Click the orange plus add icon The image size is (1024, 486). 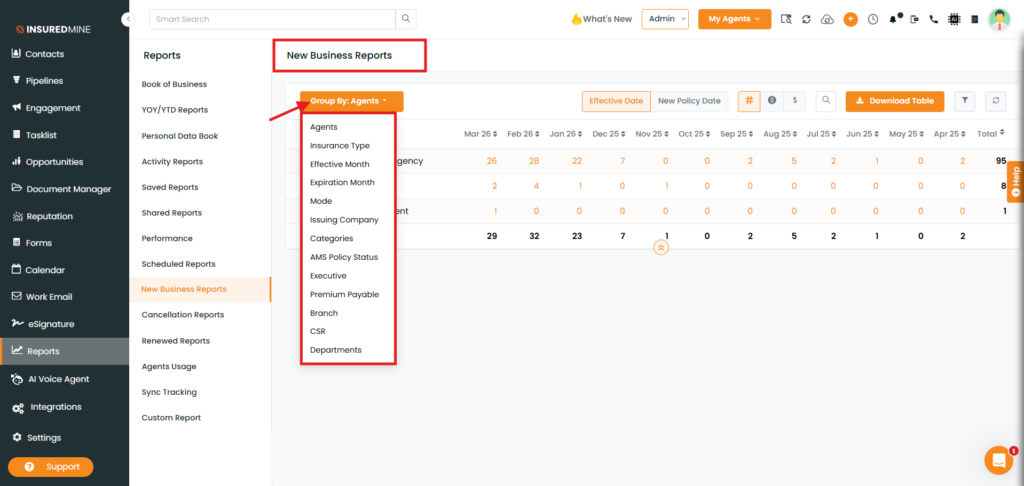coord(850,19)
